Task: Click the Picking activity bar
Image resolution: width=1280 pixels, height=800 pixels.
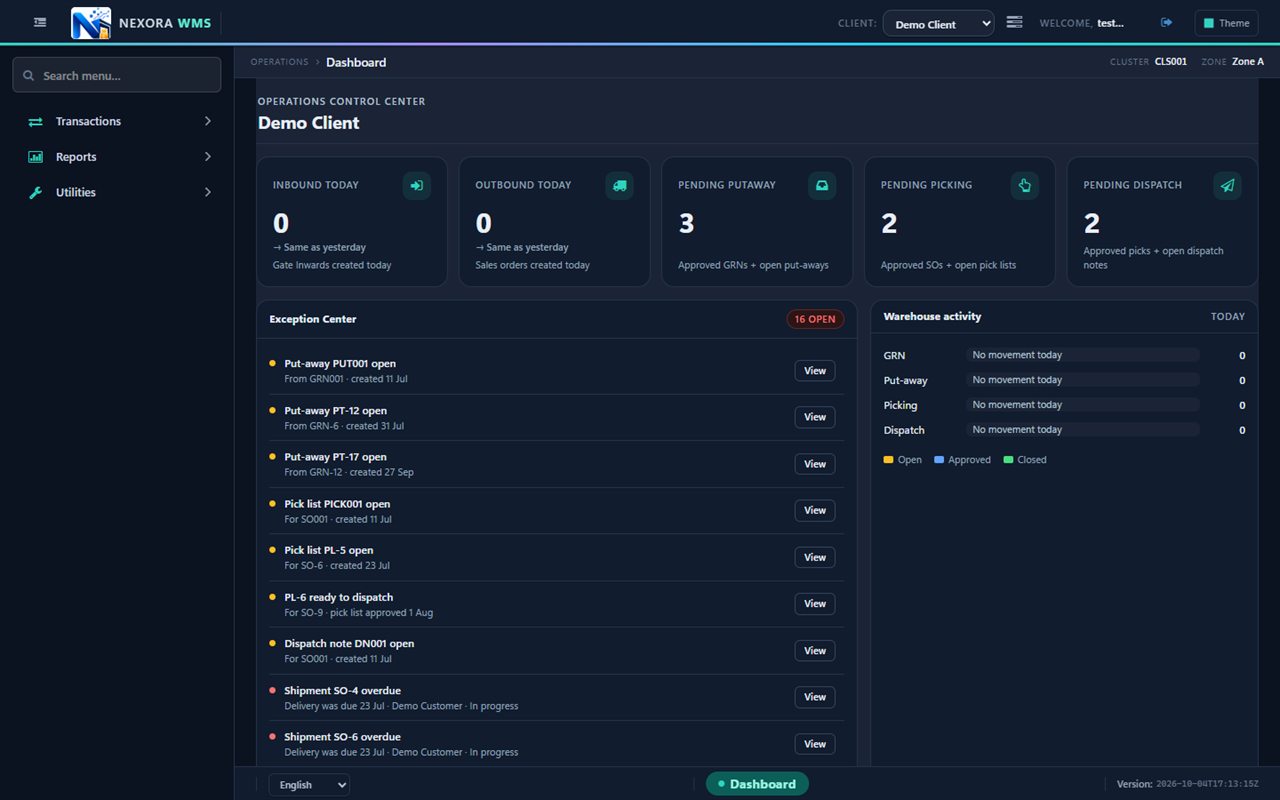Action: coord(1082,405)
